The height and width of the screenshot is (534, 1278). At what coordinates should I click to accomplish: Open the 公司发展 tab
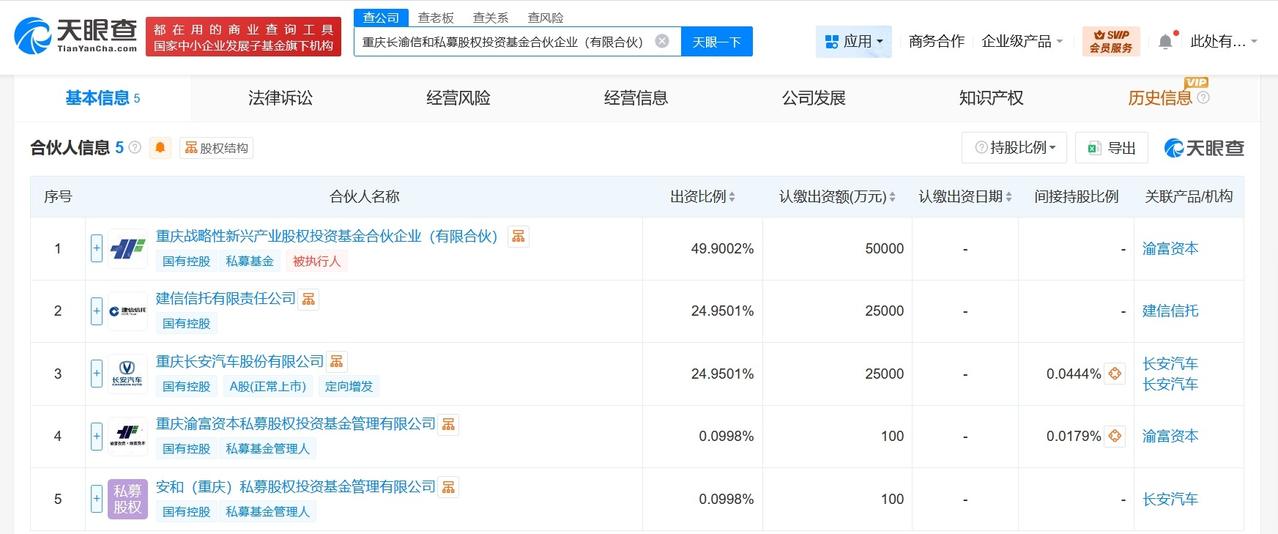point(814,98)
